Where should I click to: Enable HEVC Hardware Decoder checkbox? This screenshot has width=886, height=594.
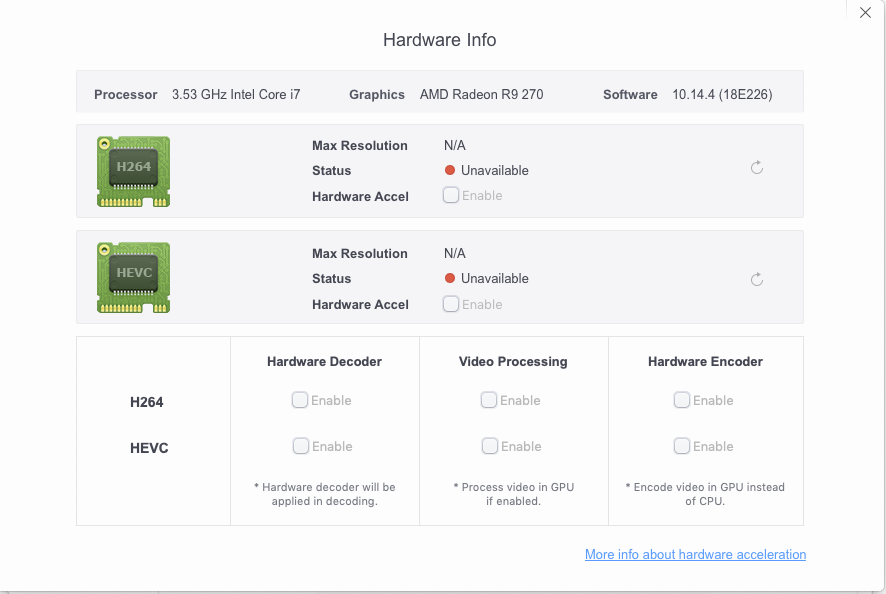tap(301, 446)
